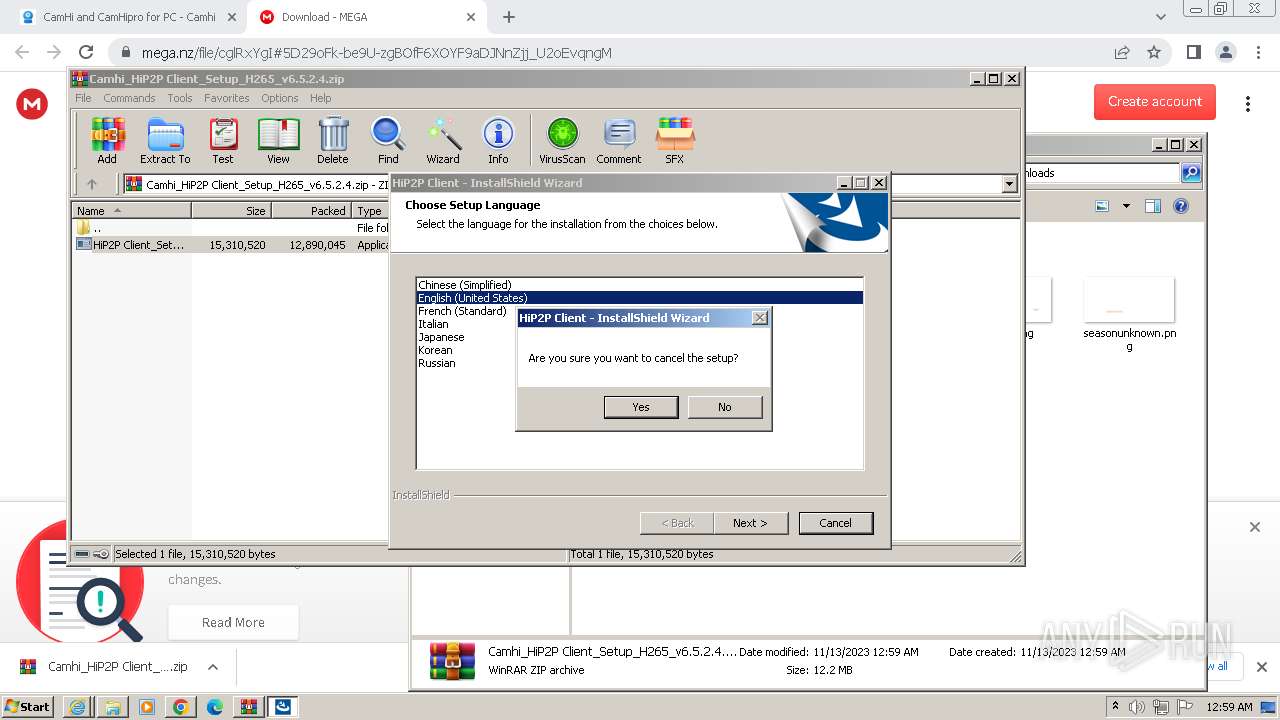
Task: Open Microsoft Edge from taskbar
Action: coord(215,707)
